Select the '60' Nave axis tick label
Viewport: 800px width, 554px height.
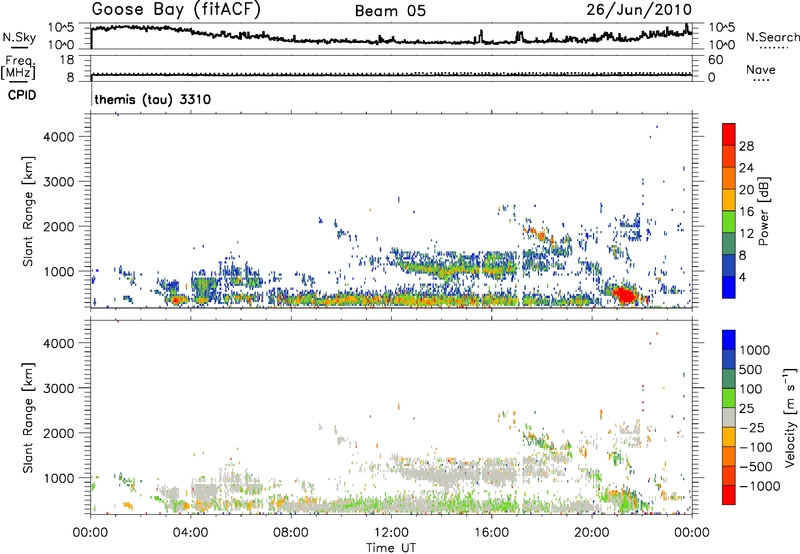715,60
